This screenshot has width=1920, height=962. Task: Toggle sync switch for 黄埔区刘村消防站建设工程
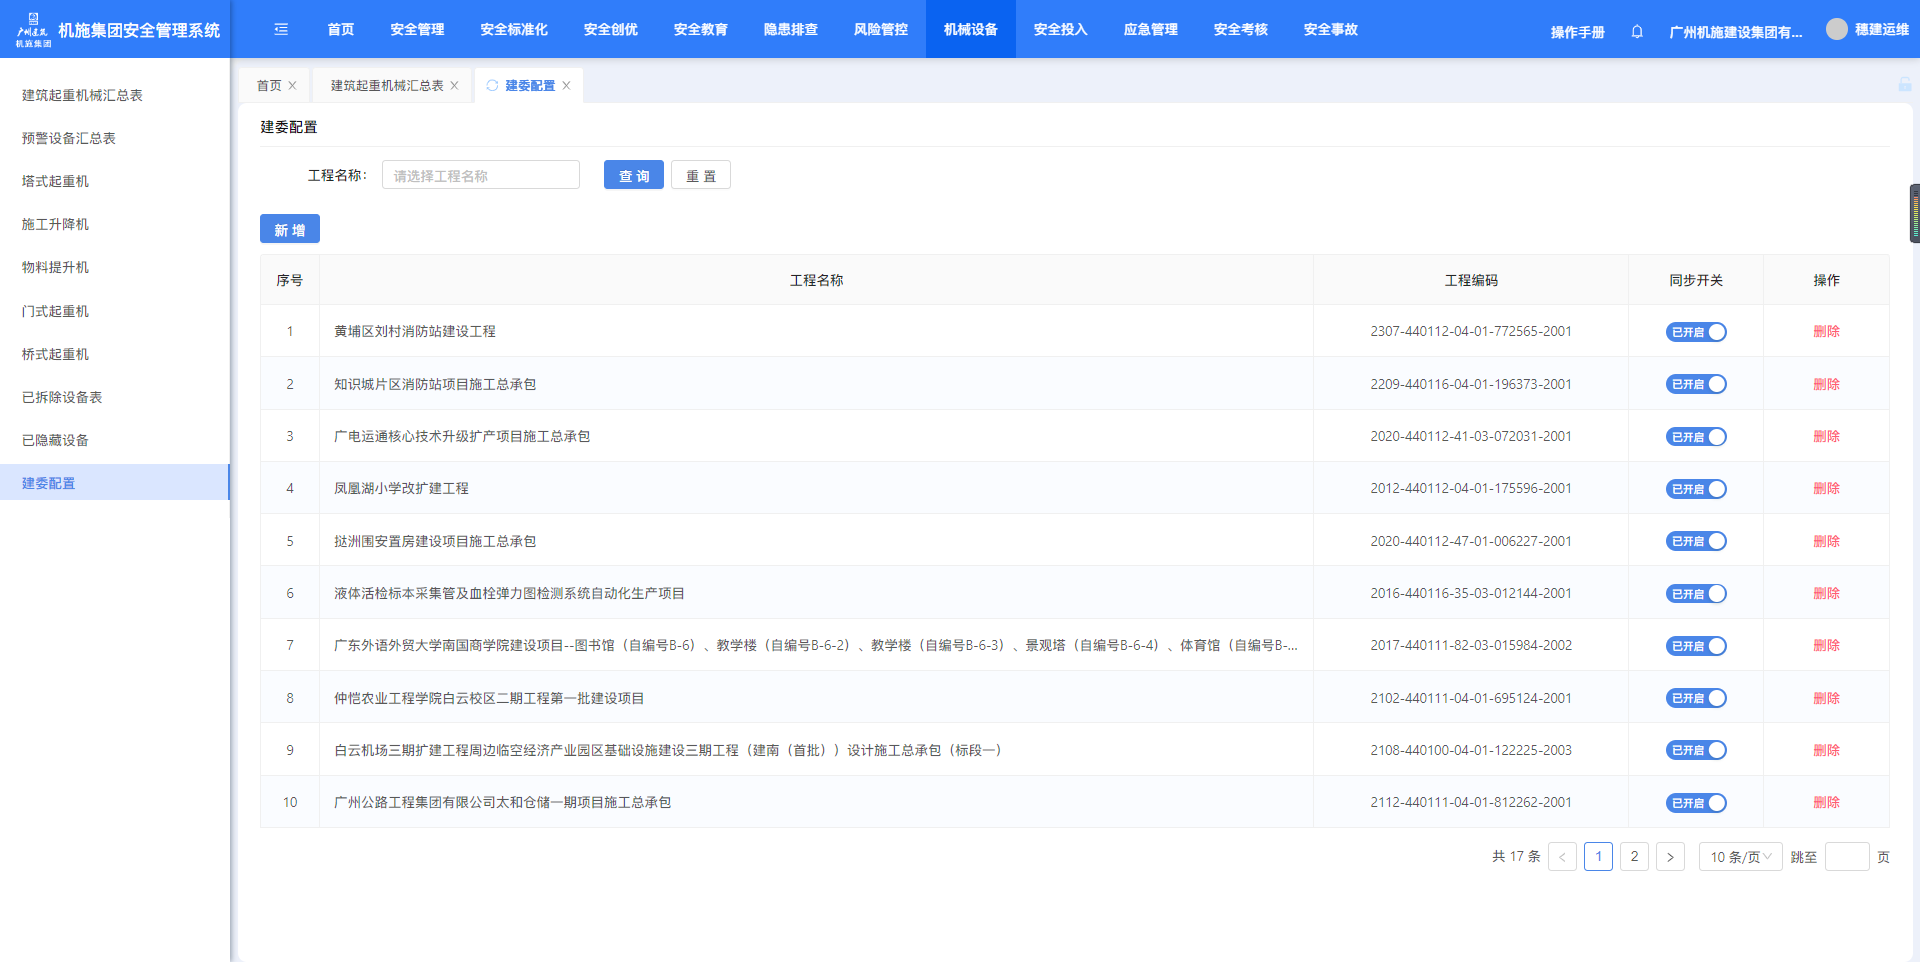click(1696, 332)
